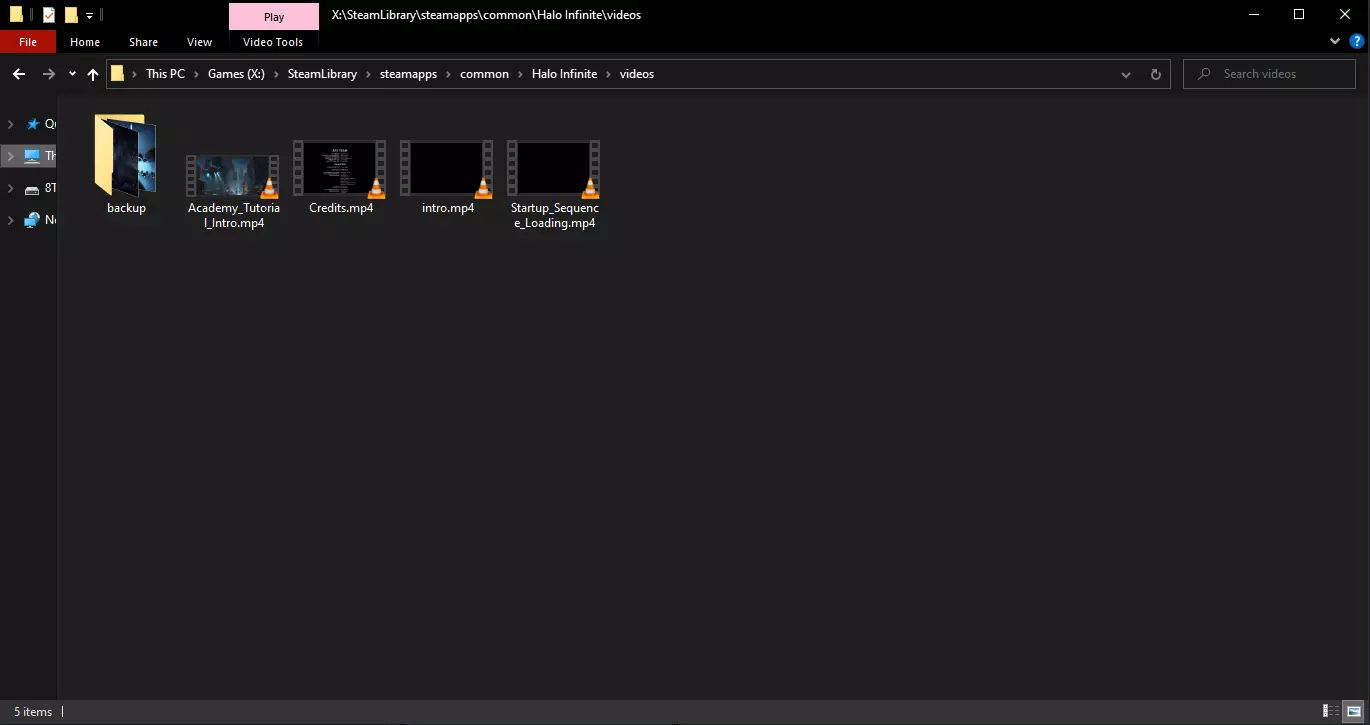Click the videos breadcrumb segment

point(637,74)
